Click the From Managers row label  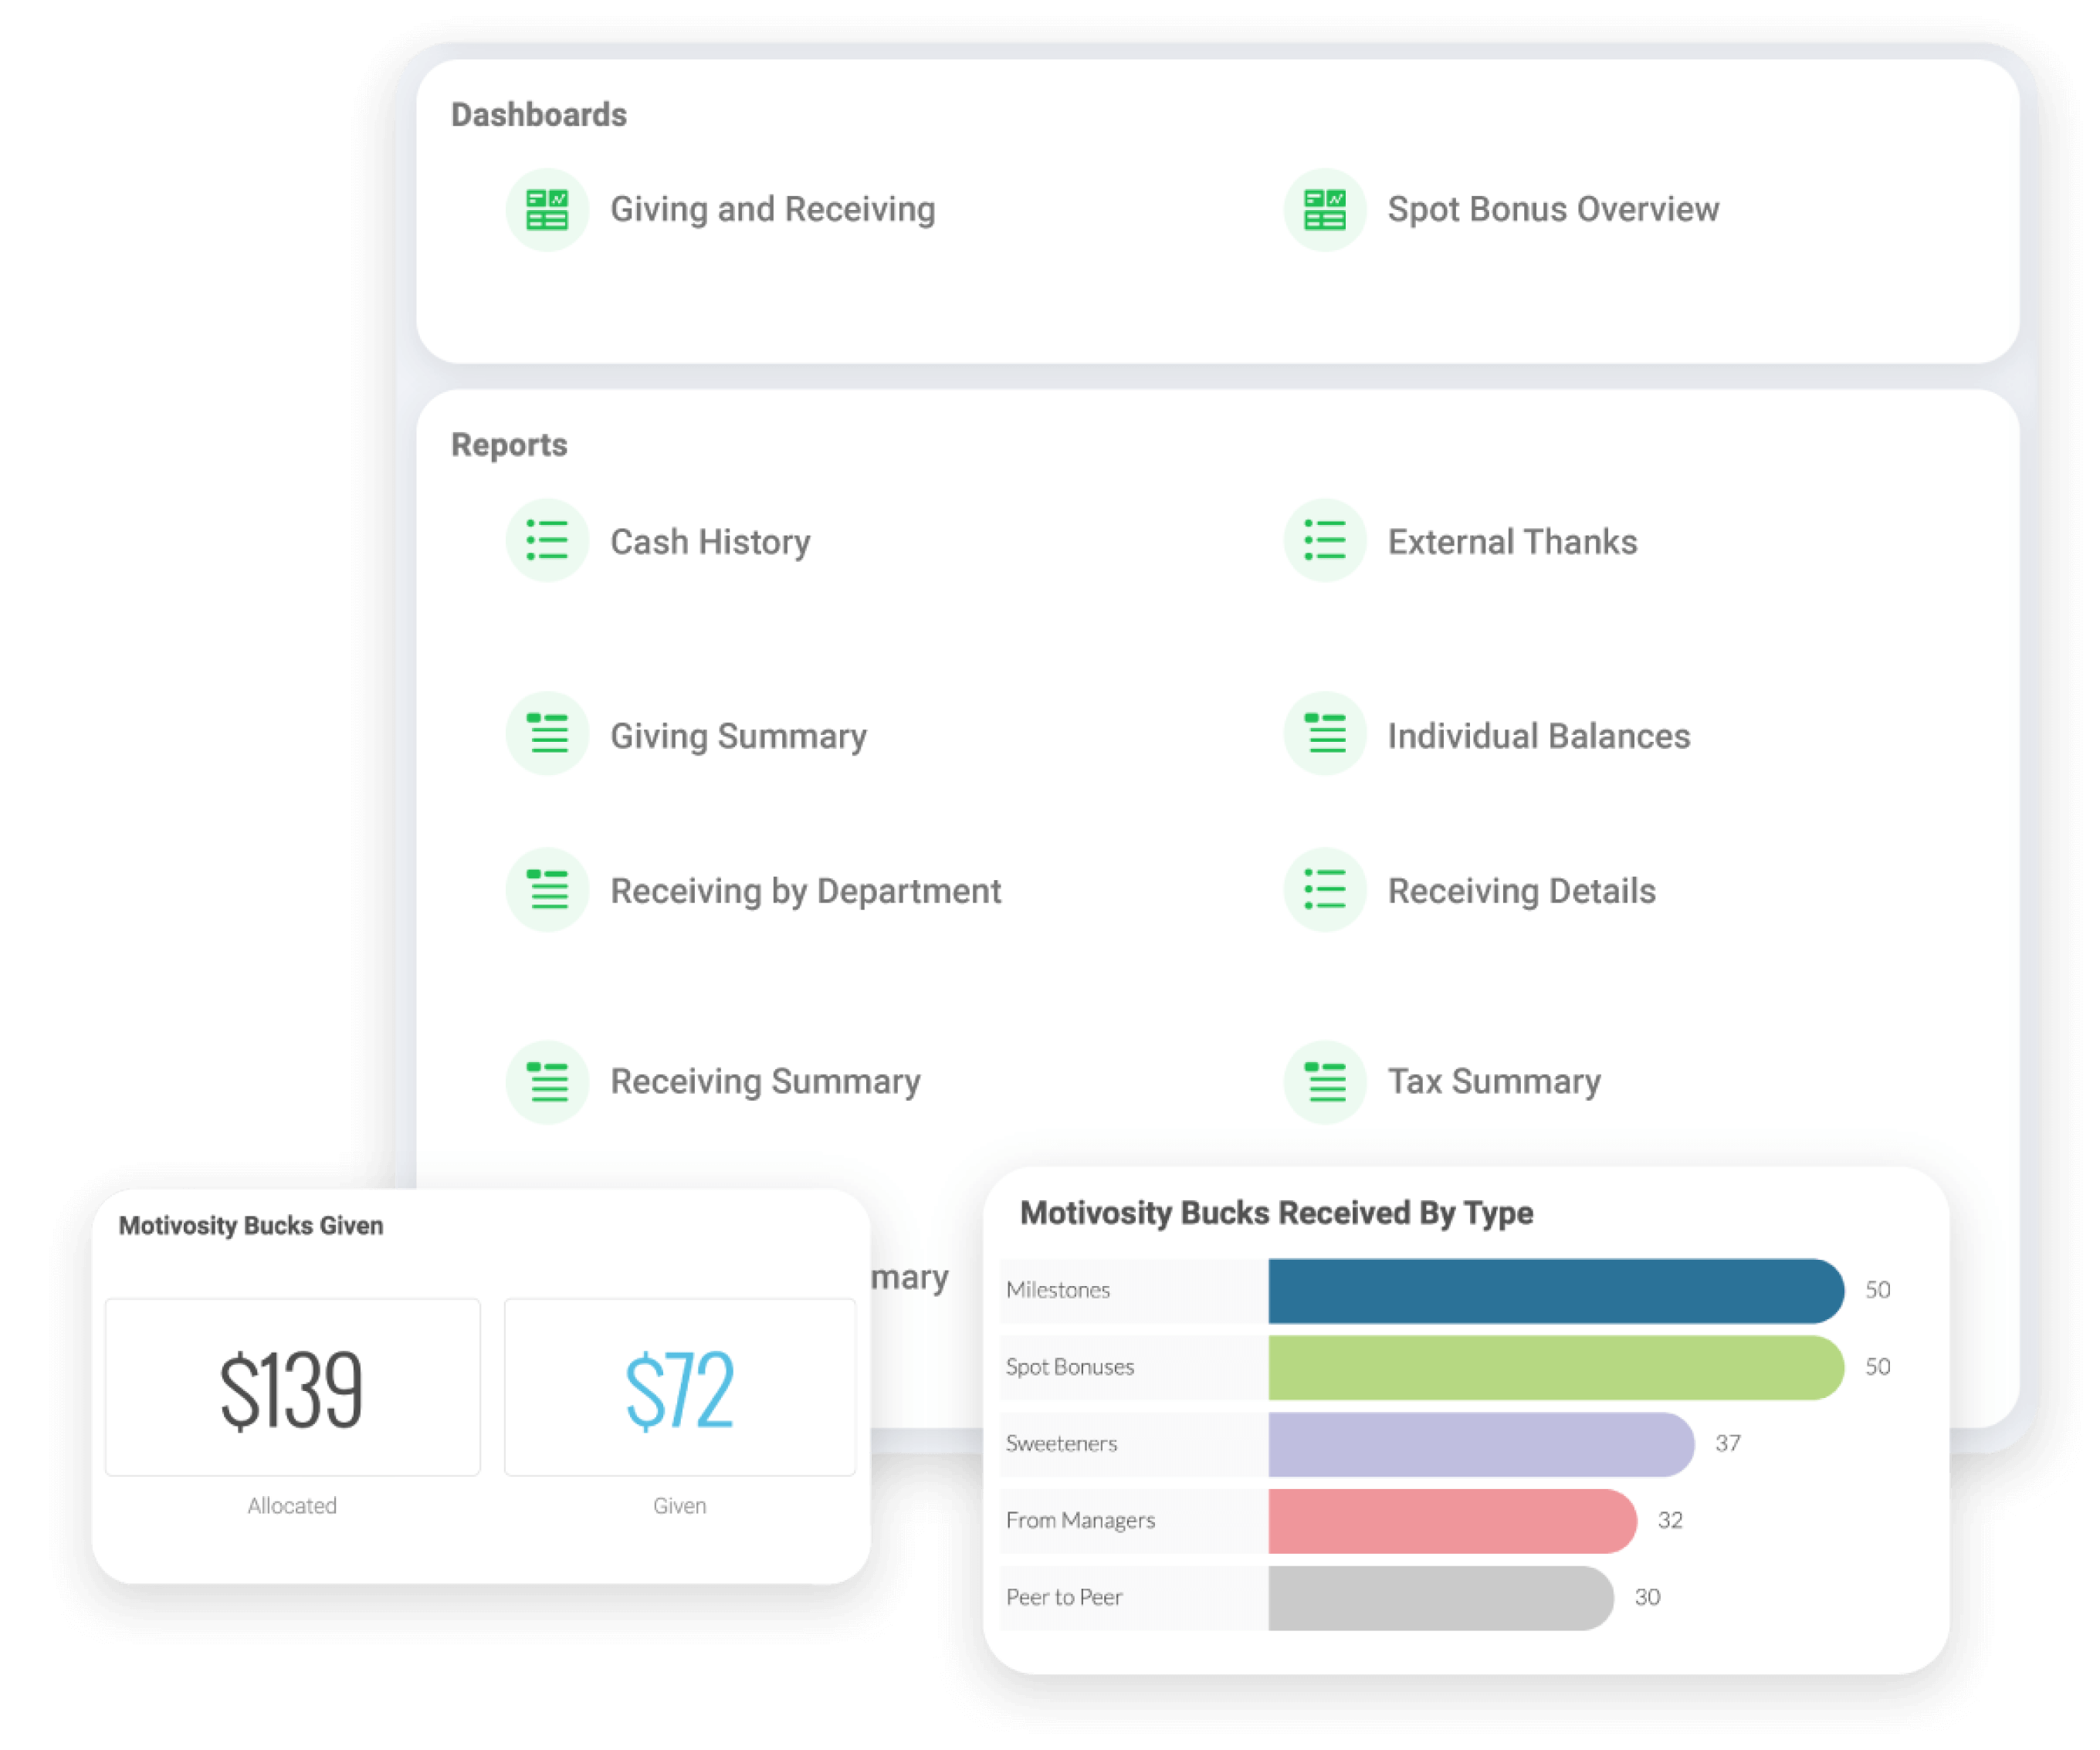click(1081, 1522)
